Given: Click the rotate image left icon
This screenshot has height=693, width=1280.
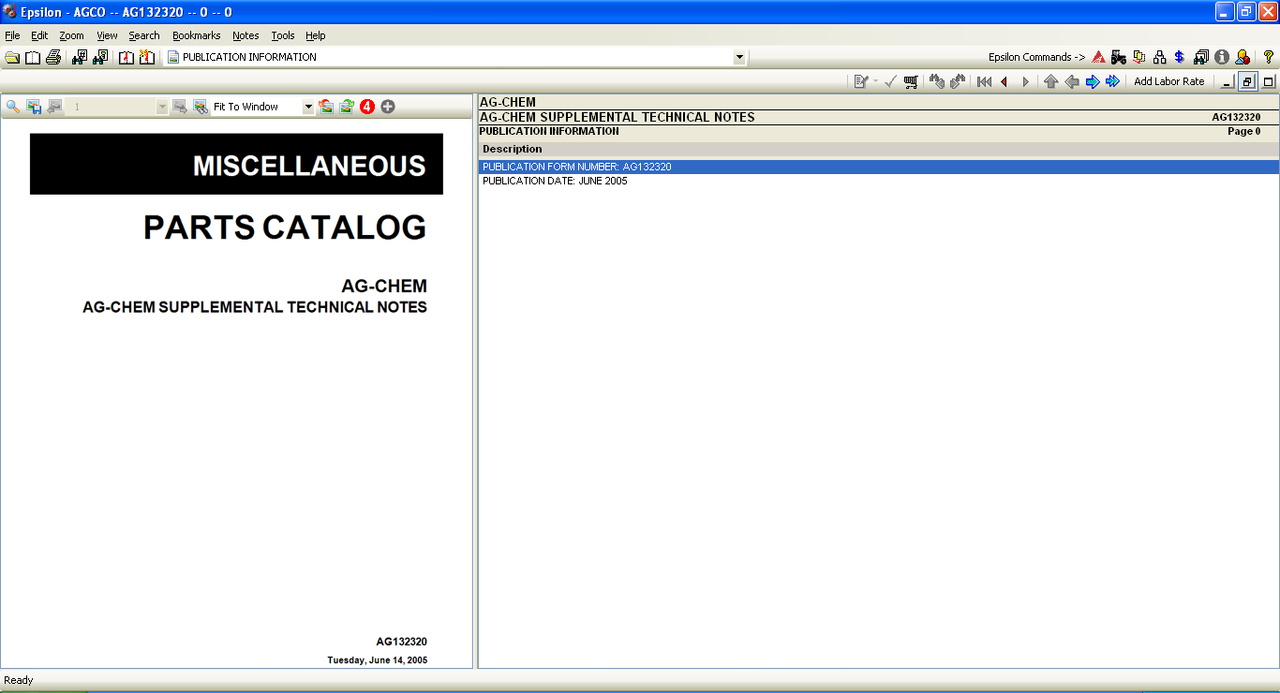Looking at the screenshot, I should (326, 106).
